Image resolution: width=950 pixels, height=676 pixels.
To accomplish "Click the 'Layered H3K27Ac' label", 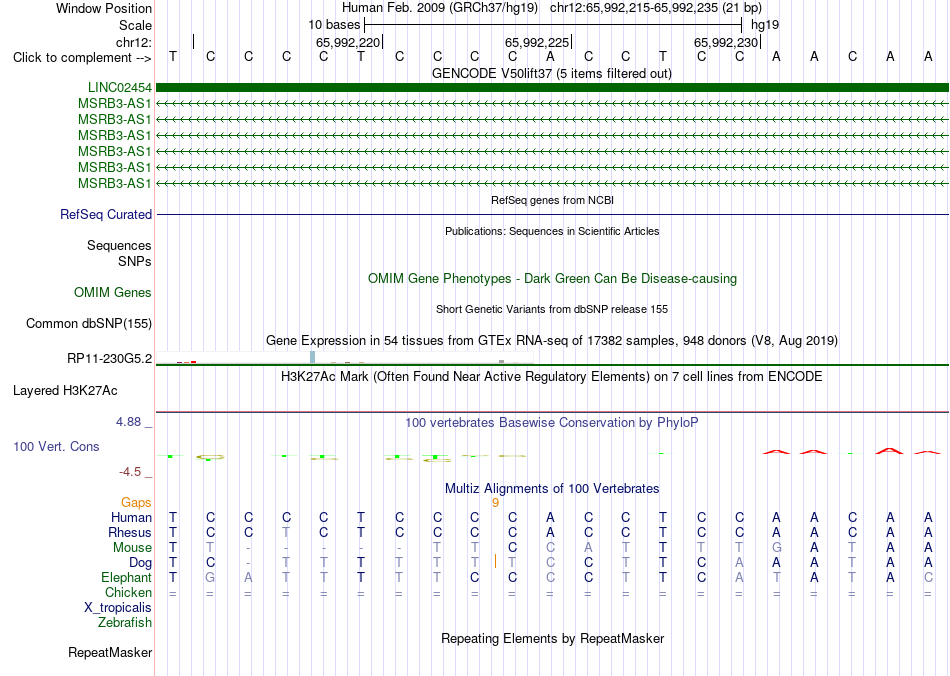I will [65, 391].
